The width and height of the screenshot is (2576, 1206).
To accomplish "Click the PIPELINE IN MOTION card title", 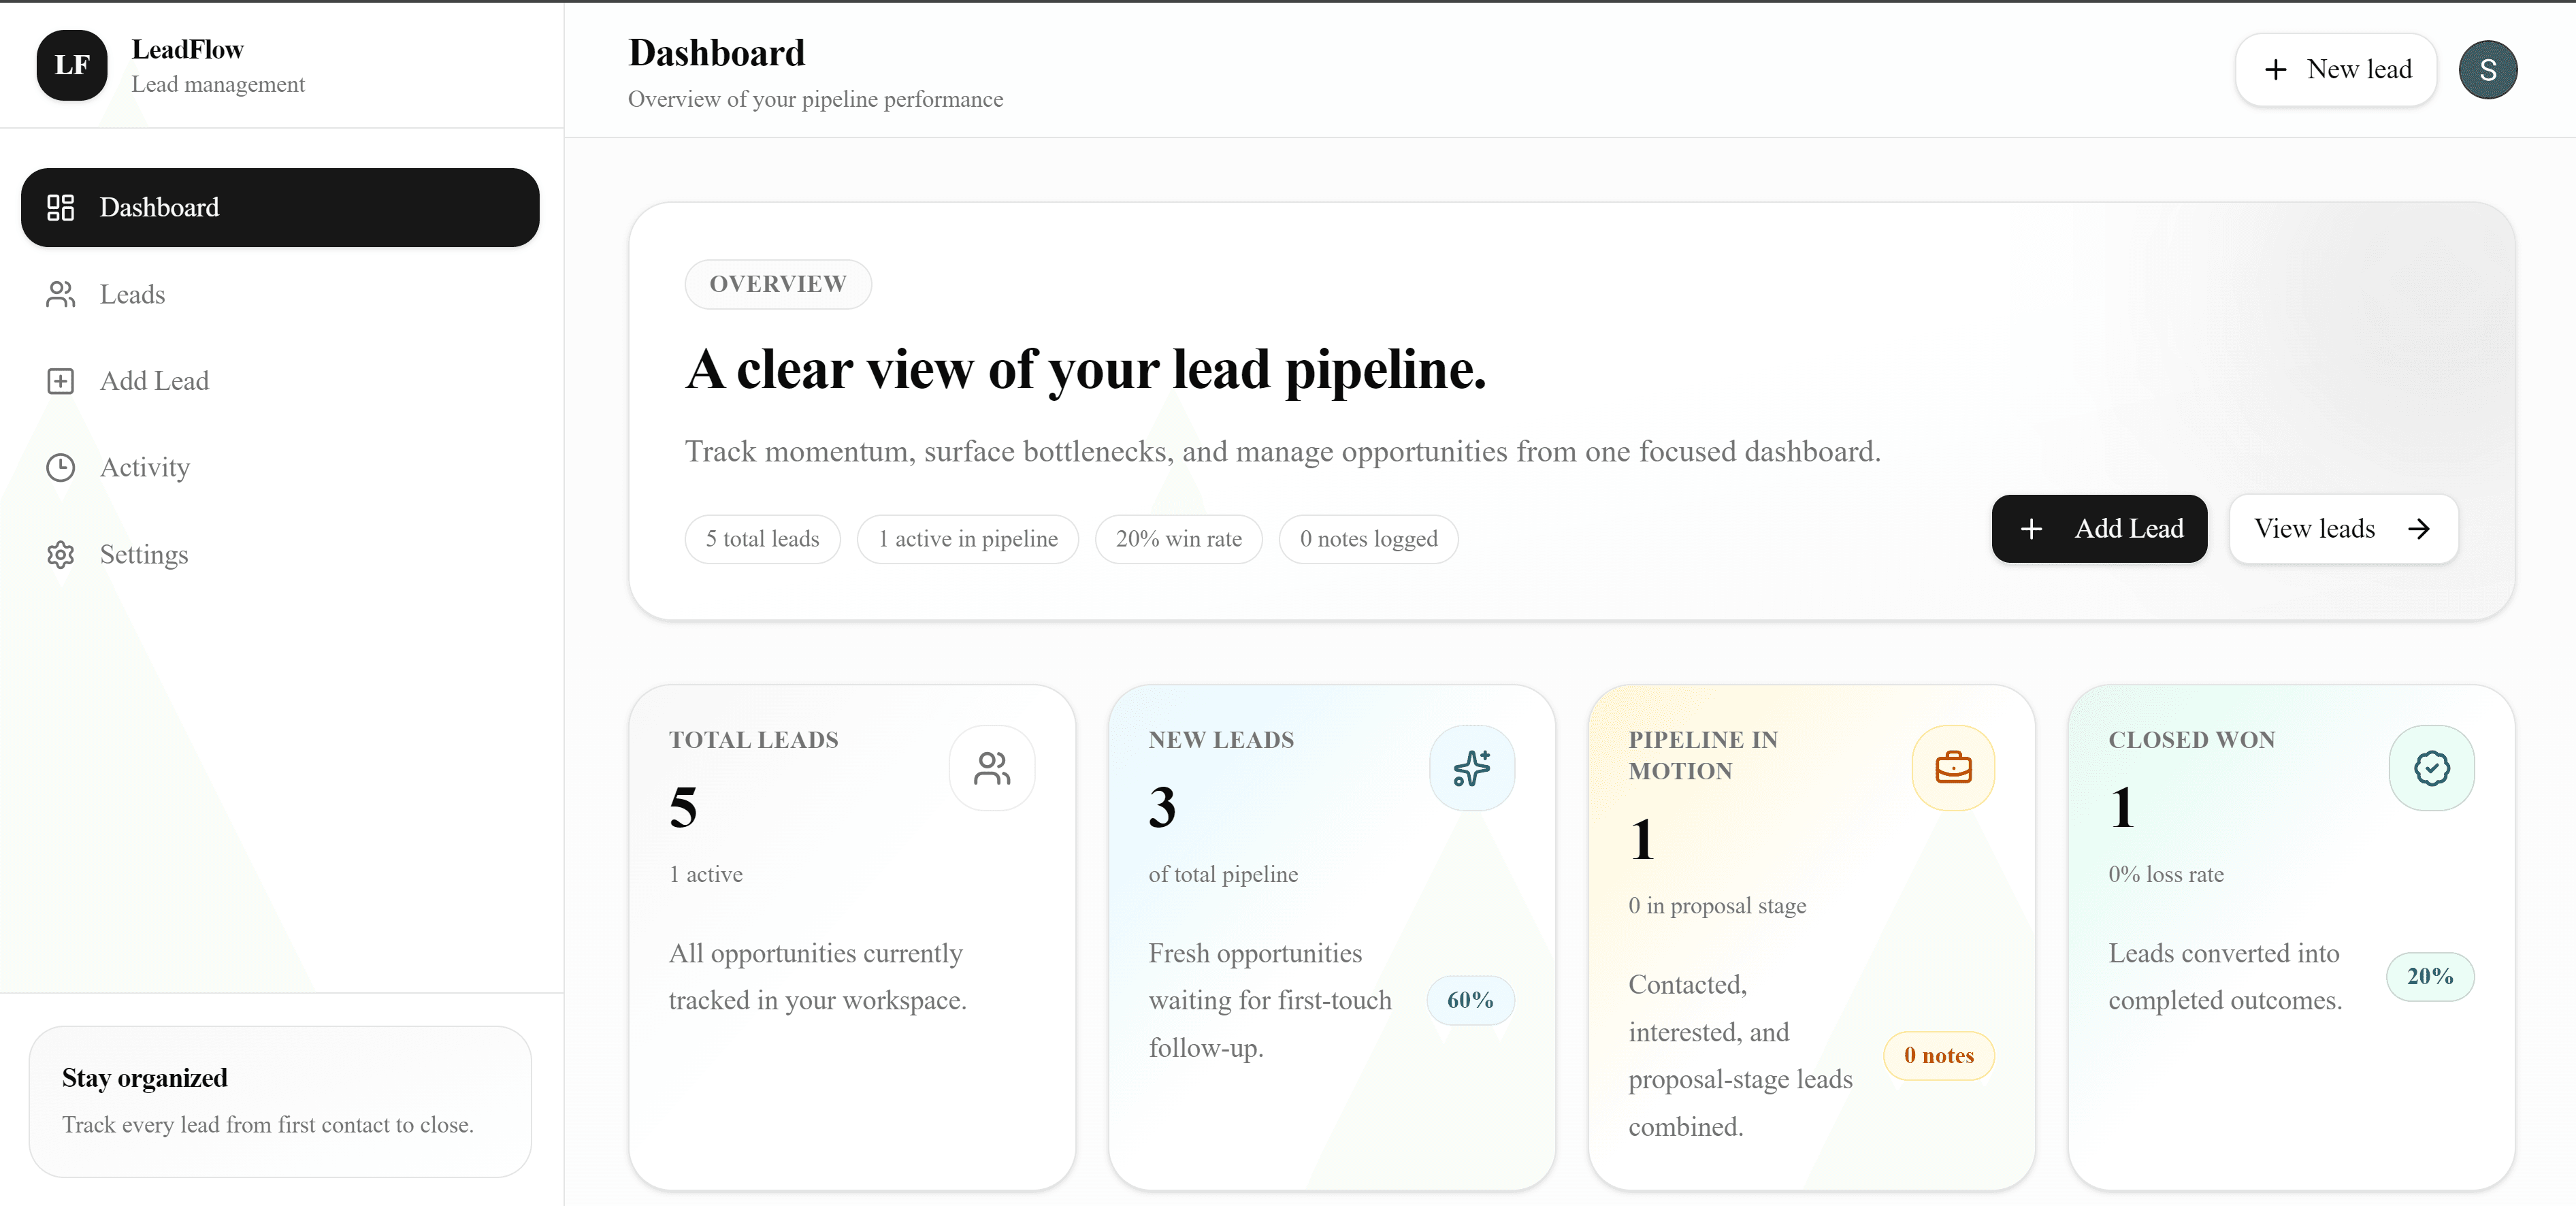I will coord(1703,756).
